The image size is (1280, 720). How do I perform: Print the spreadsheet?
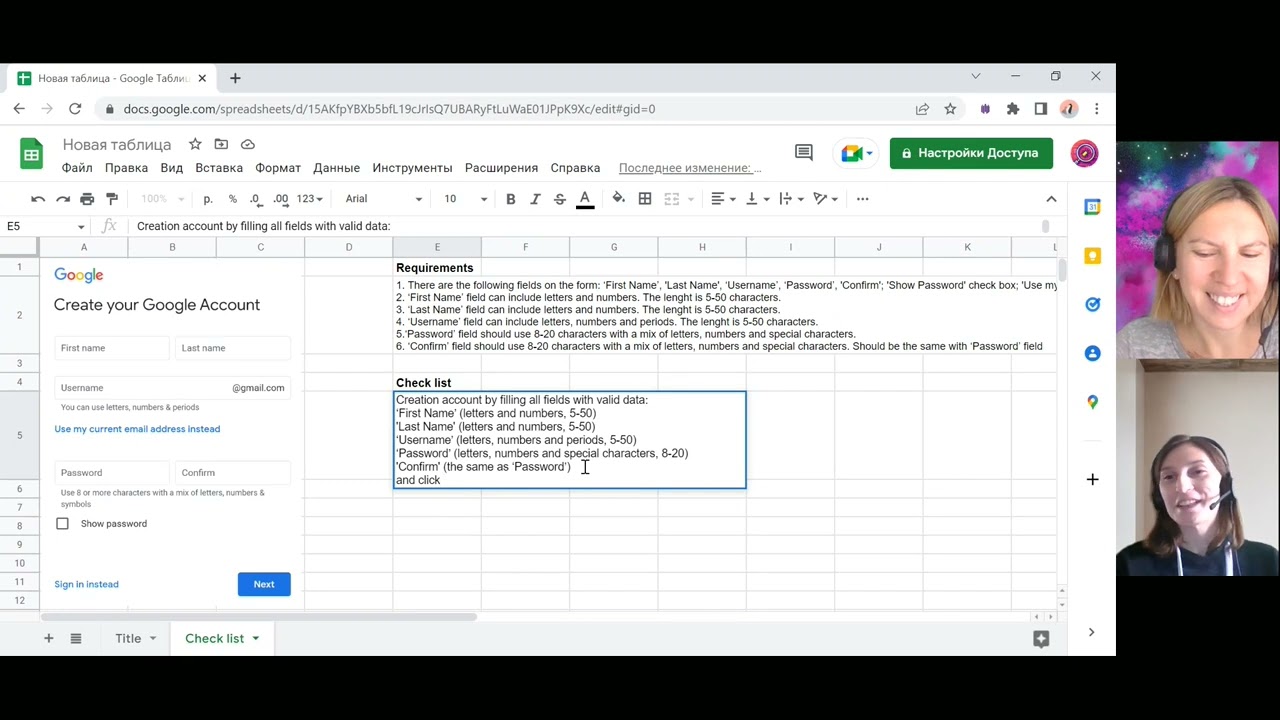(x=87, y=199)
